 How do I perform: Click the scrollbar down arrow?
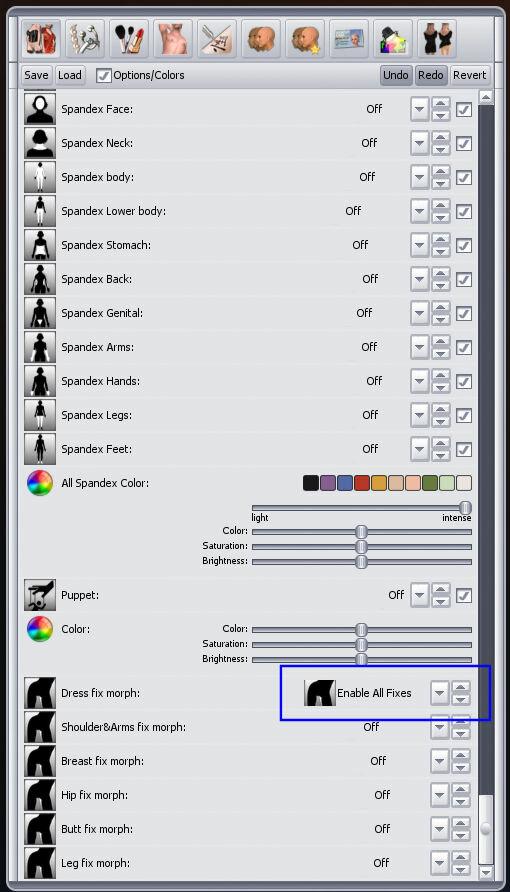pyautogui.click(x=486, y=872)
